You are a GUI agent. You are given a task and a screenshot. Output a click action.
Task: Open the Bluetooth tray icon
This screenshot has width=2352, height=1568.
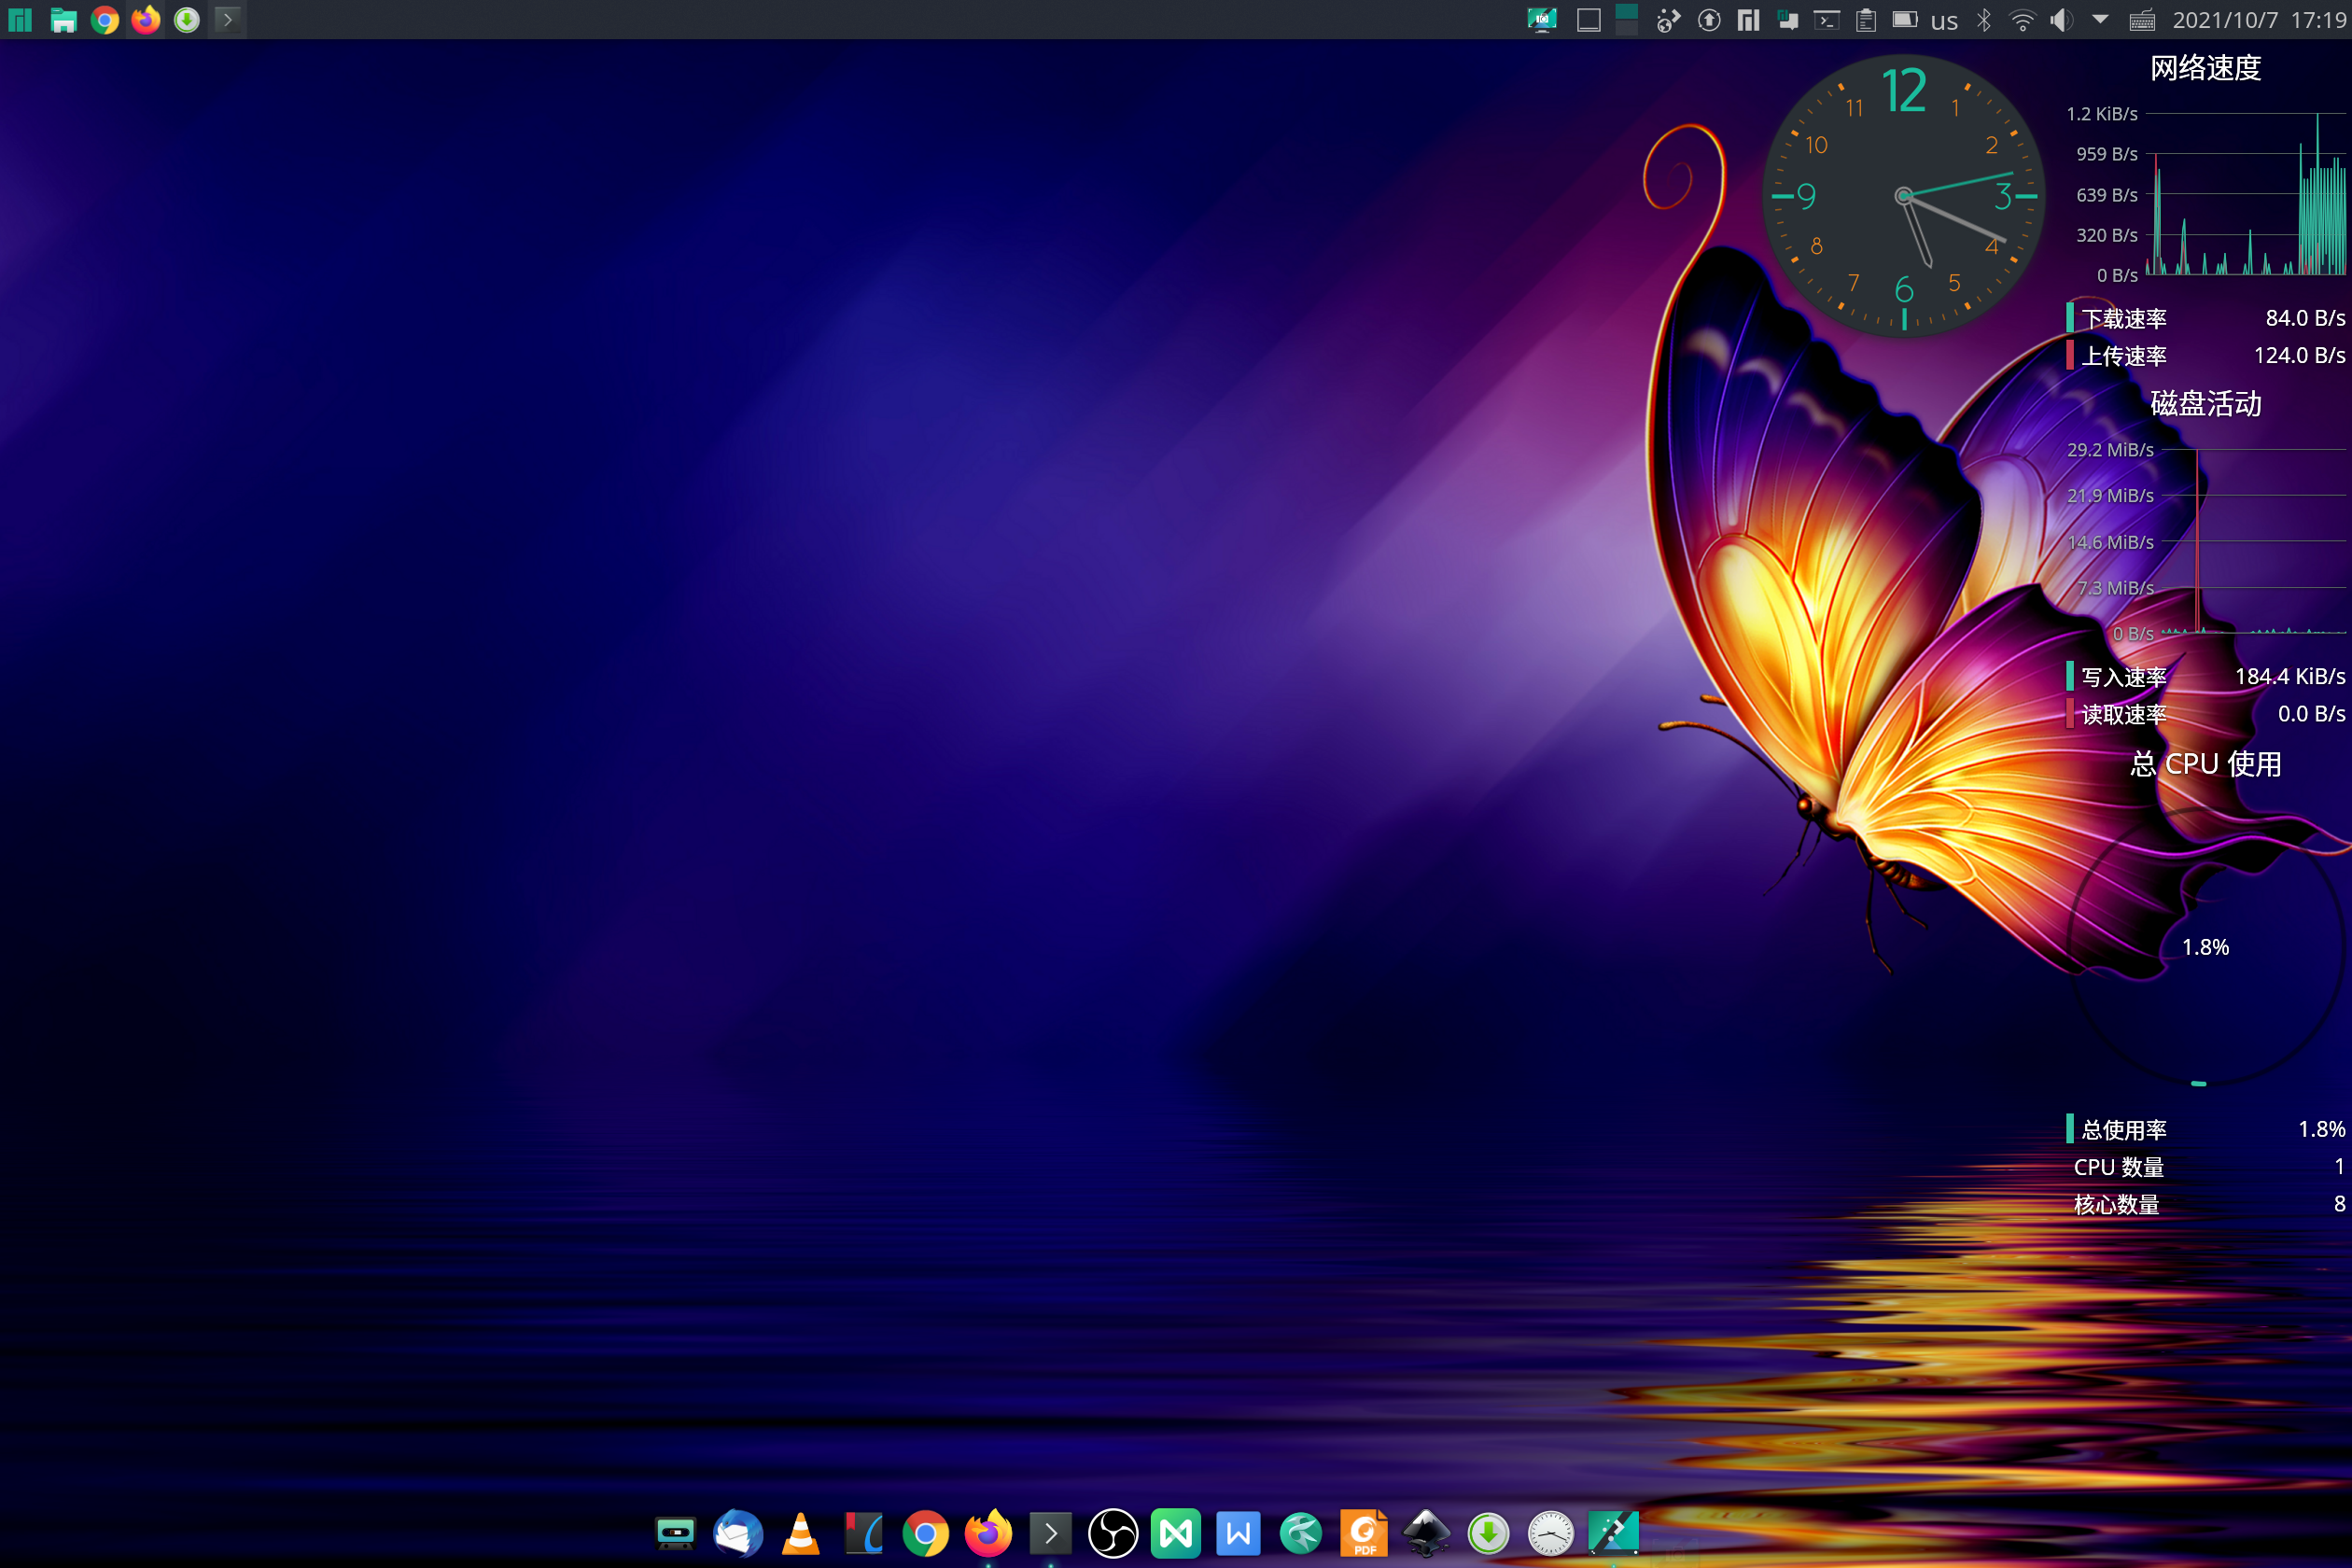[1984, 20]
